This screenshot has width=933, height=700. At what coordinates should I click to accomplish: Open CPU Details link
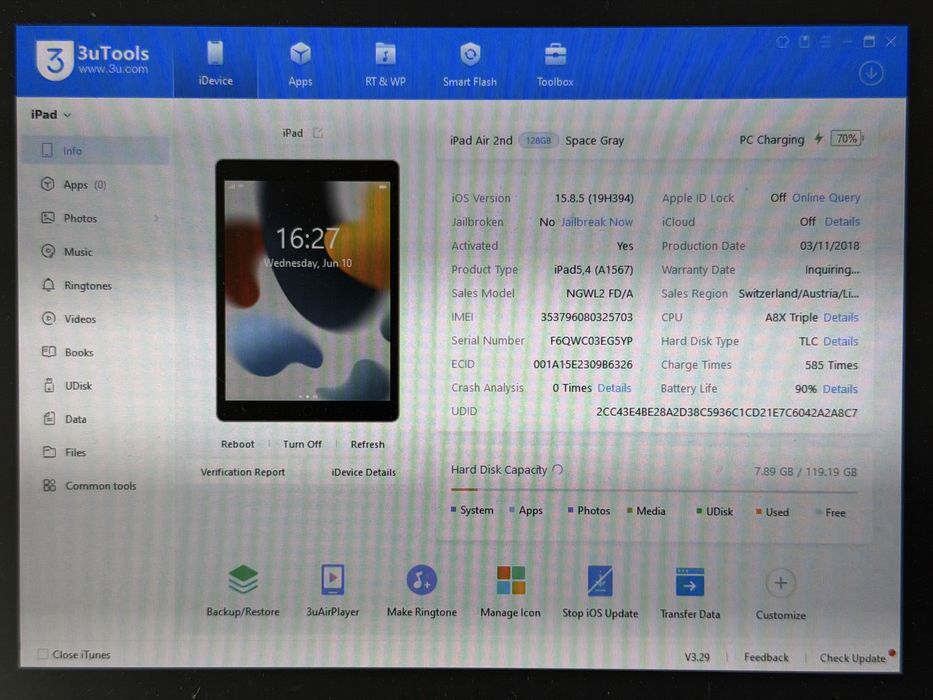(841, 317)
